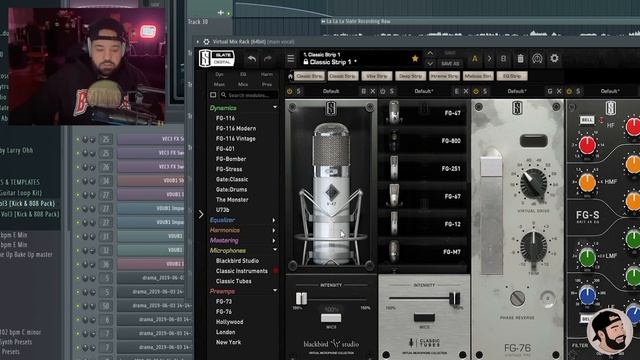The width and height of the screenshot is (640, 360).
Task: Click the SAVE button above SAVE AS
Action: pyautogui.click(x=450, y=53)
